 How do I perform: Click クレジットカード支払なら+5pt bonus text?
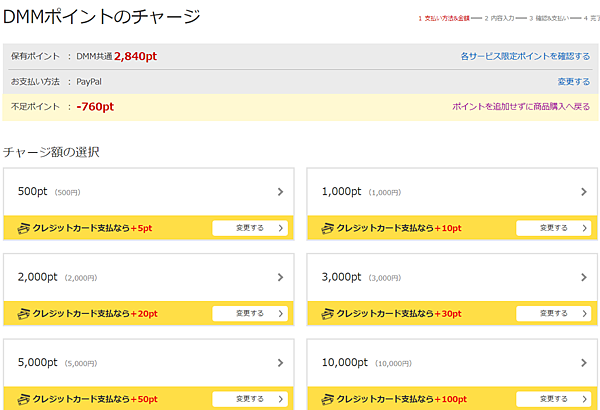pyautogui.click(x=92, y=228)
